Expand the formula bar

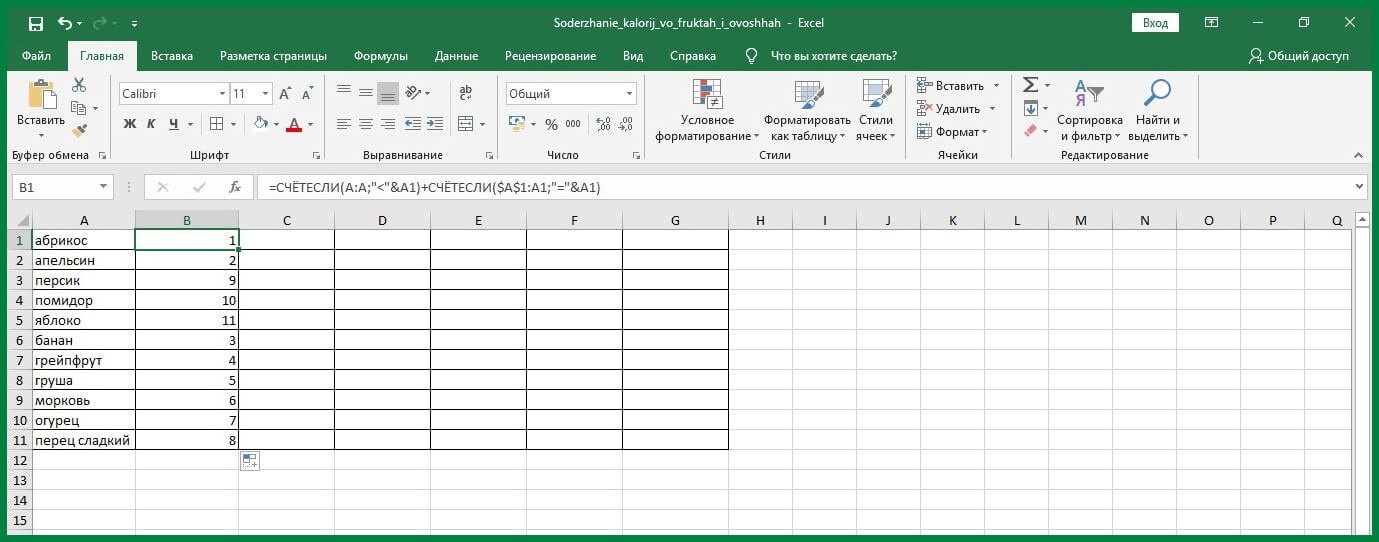point(1359,187)
